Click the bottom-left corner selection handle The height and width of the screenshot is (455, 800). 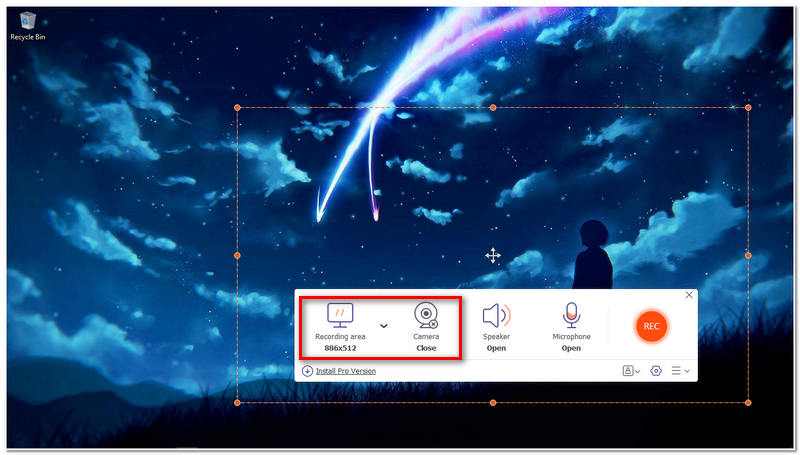[x=237, y=403]
